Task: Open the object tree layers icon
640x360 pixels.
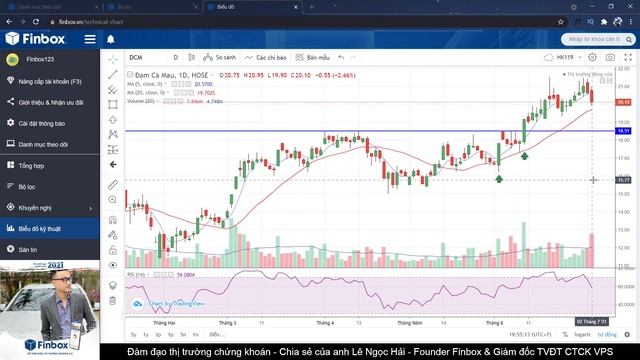Action: click(x=113, y=285)
